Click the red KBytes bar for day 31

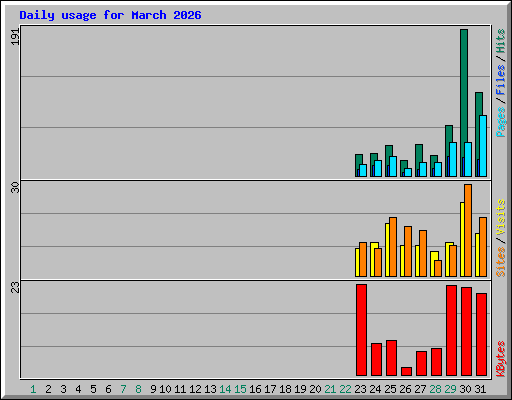(481, 334)
